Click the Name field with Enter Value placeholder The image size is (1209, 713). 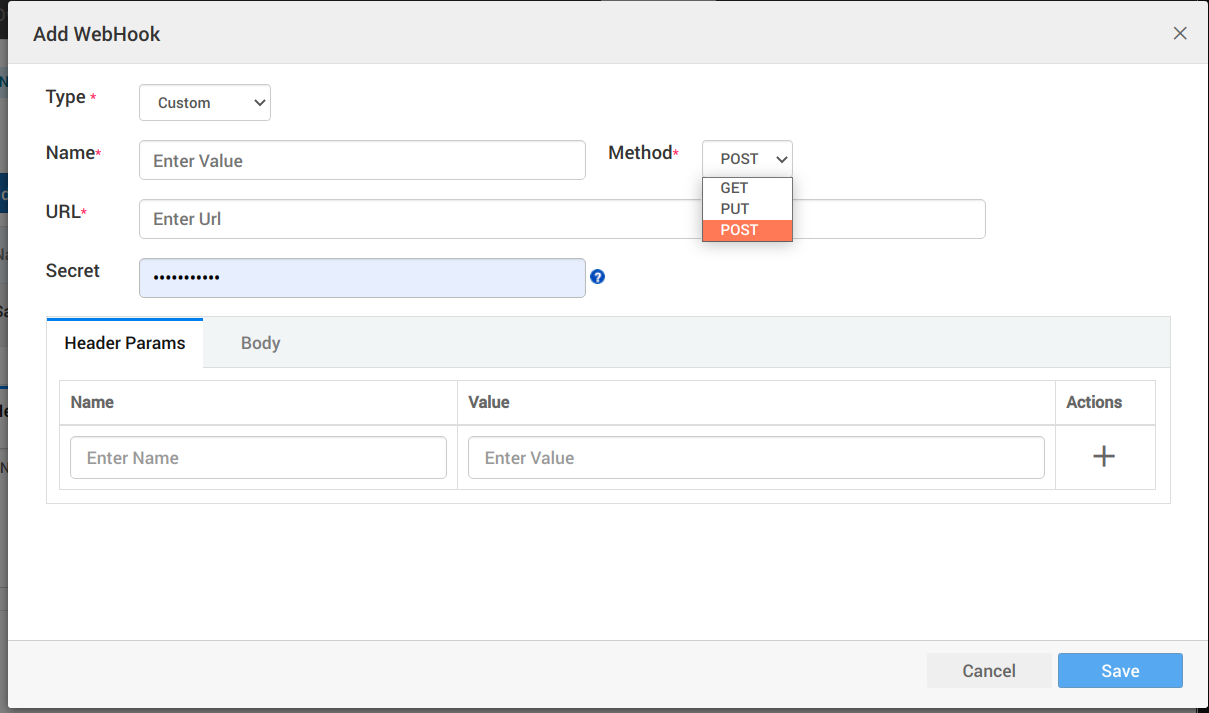[x=362, y=160]
